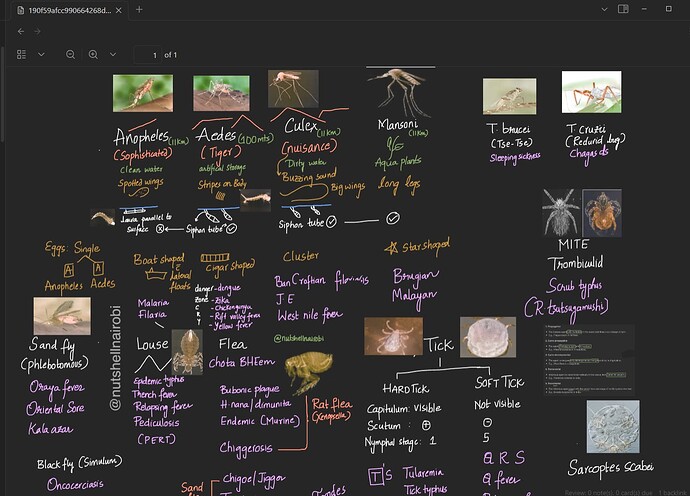Image resolution: width=690 pixels, height=496 pixels.
Task: Focus the page number field
Action: click(147, 55)
